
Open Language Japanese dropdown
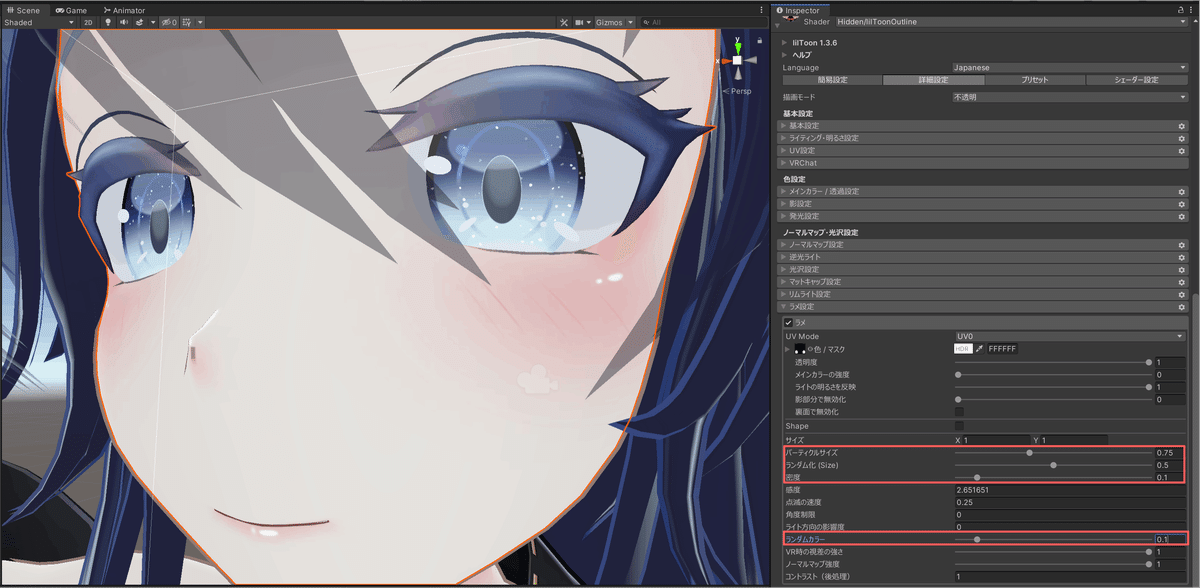pos(1069,68)
